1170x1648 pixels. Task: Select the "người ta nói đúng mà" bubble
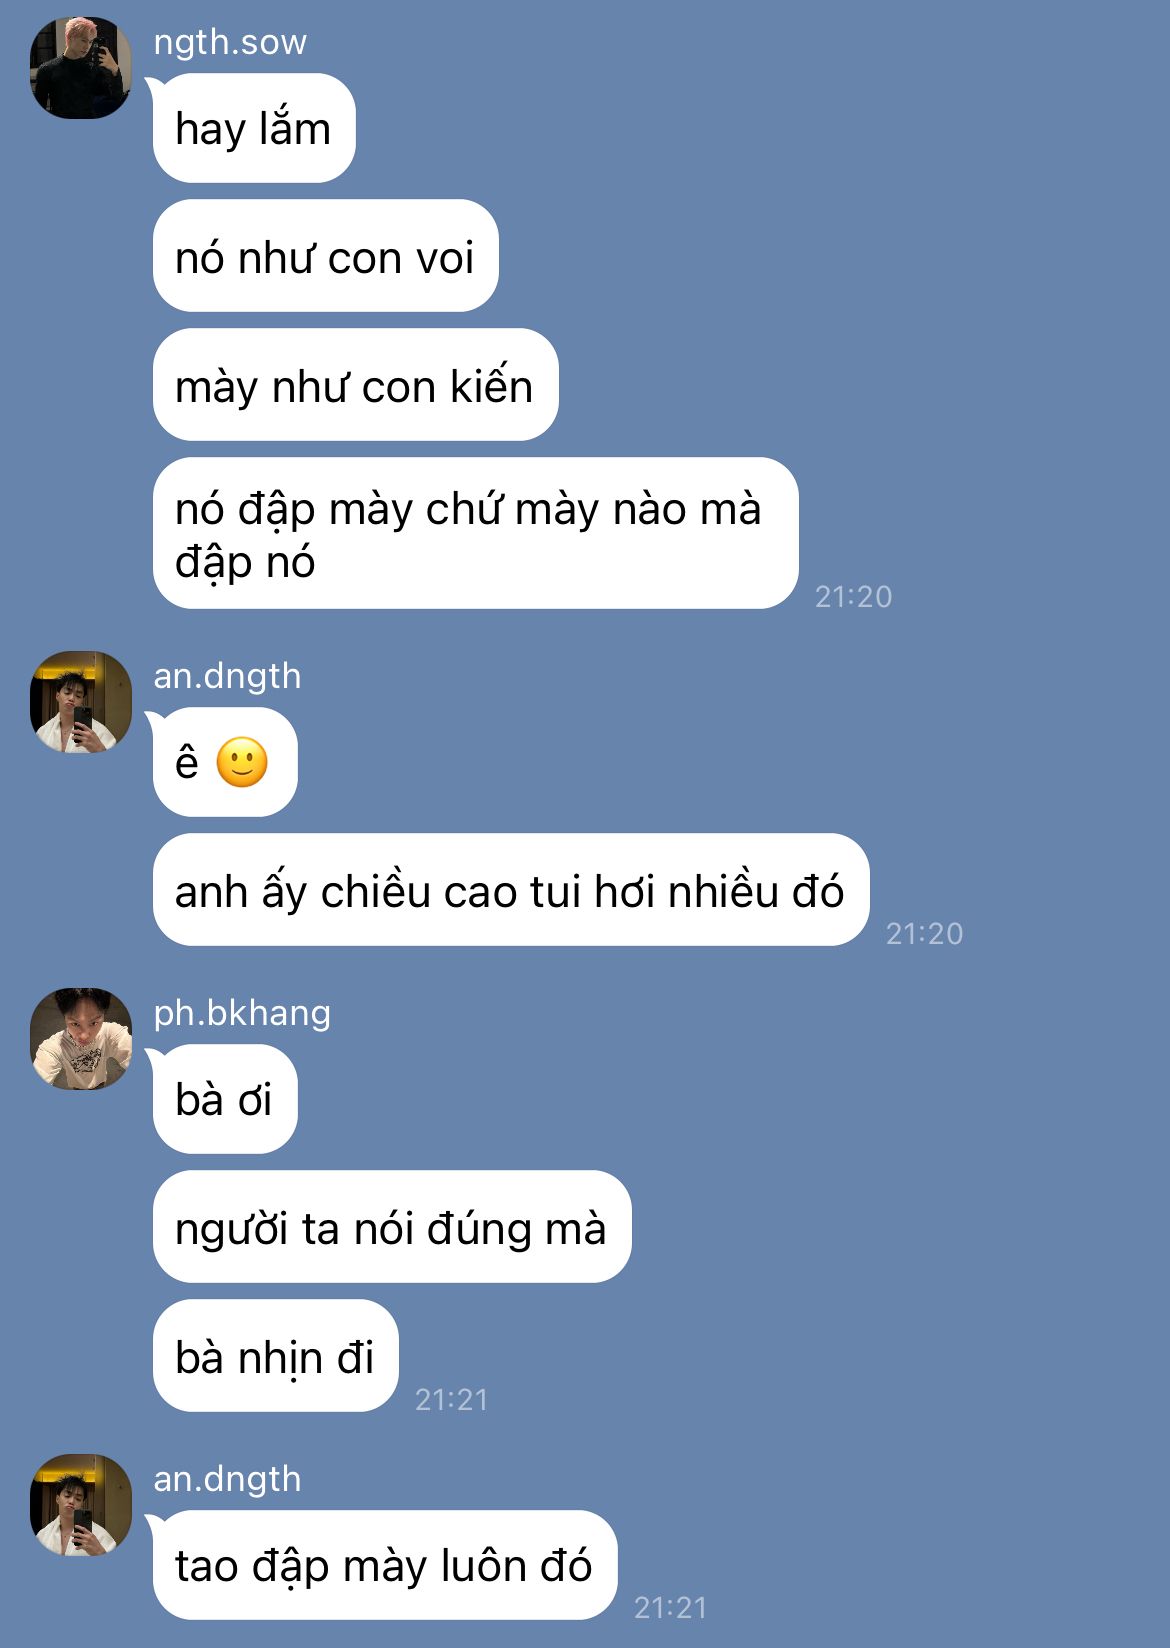click(x=392, y=1227)
